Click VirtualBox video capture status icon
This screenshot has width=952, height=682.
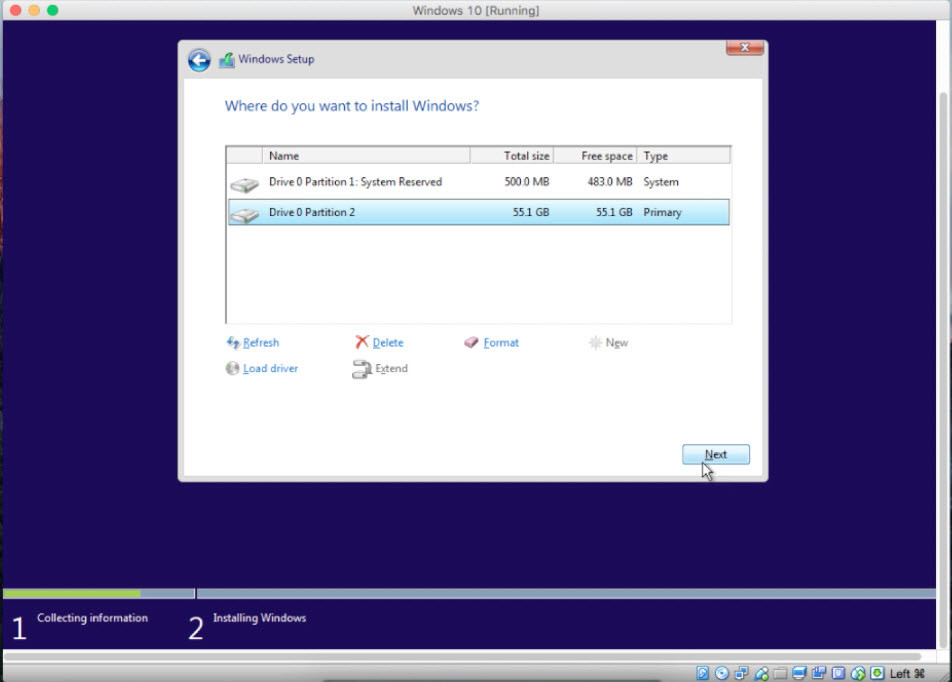point(819,672)
